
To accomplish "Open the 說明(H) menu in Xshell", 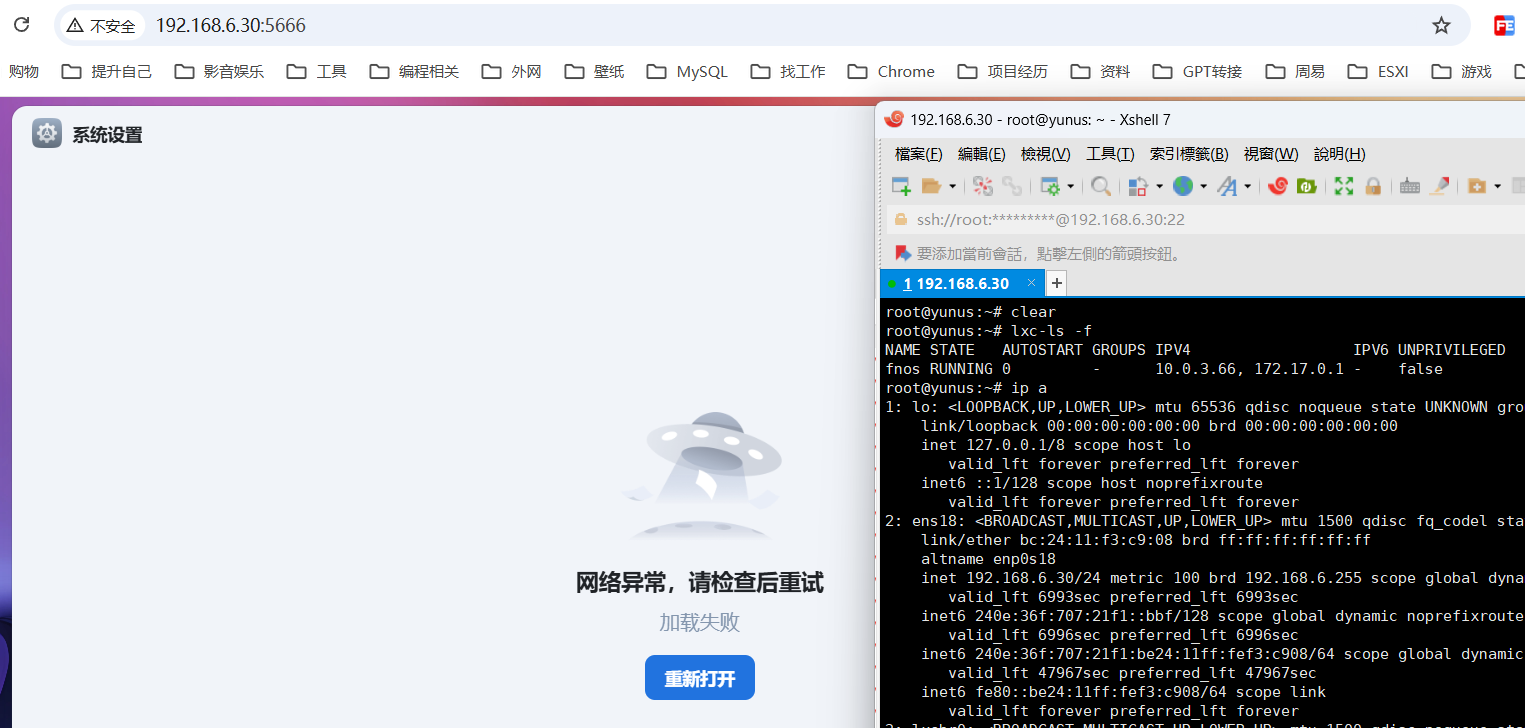I will pyautogui.click(x=1339, y=154).
